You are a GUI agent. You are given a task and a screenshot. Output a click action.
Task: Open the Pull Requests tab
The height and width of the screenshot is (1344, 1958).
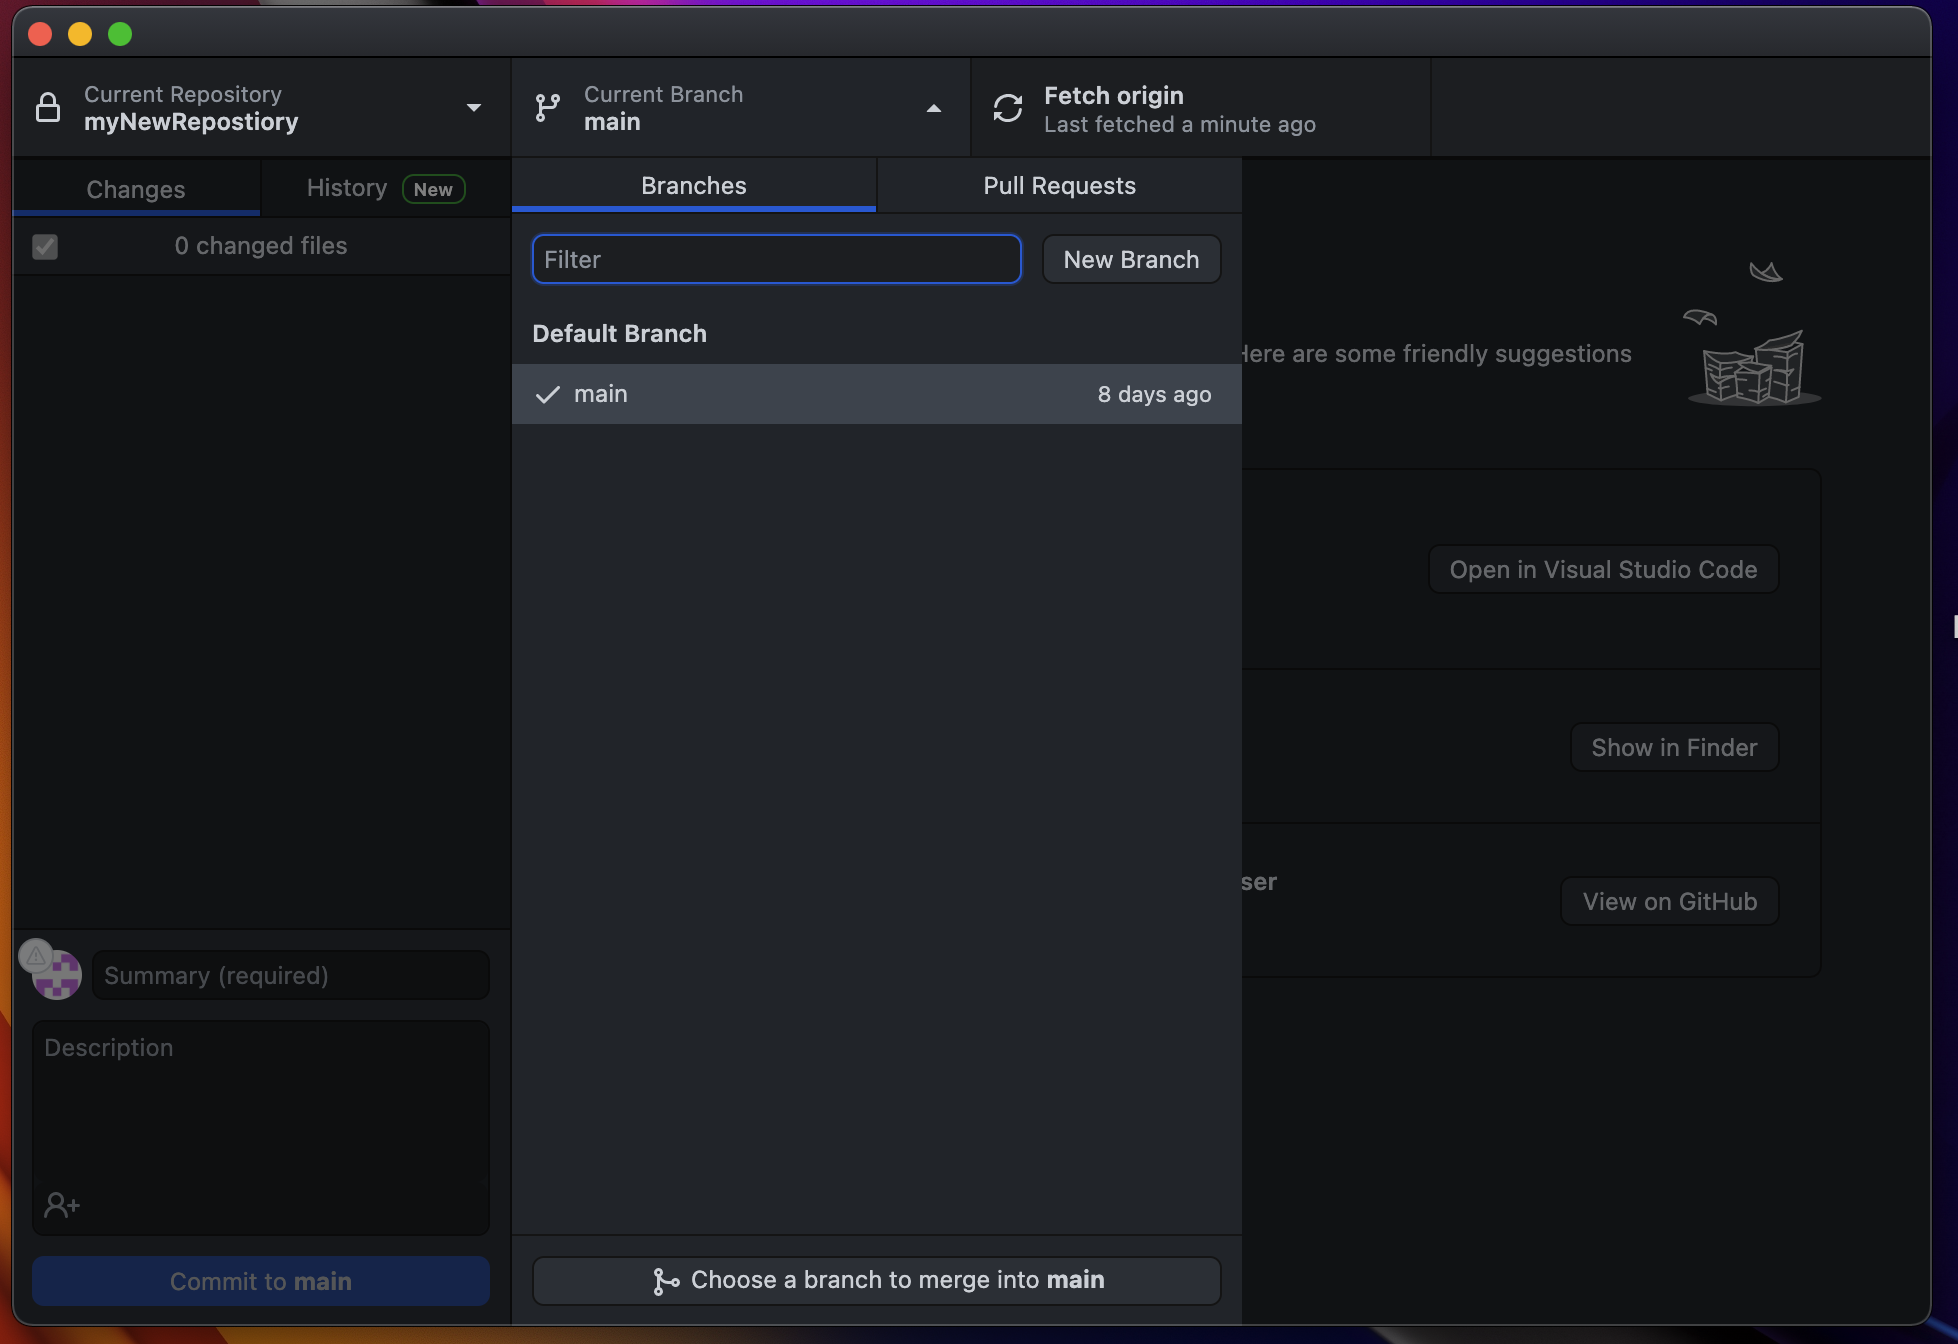(x=1059, y=185)
